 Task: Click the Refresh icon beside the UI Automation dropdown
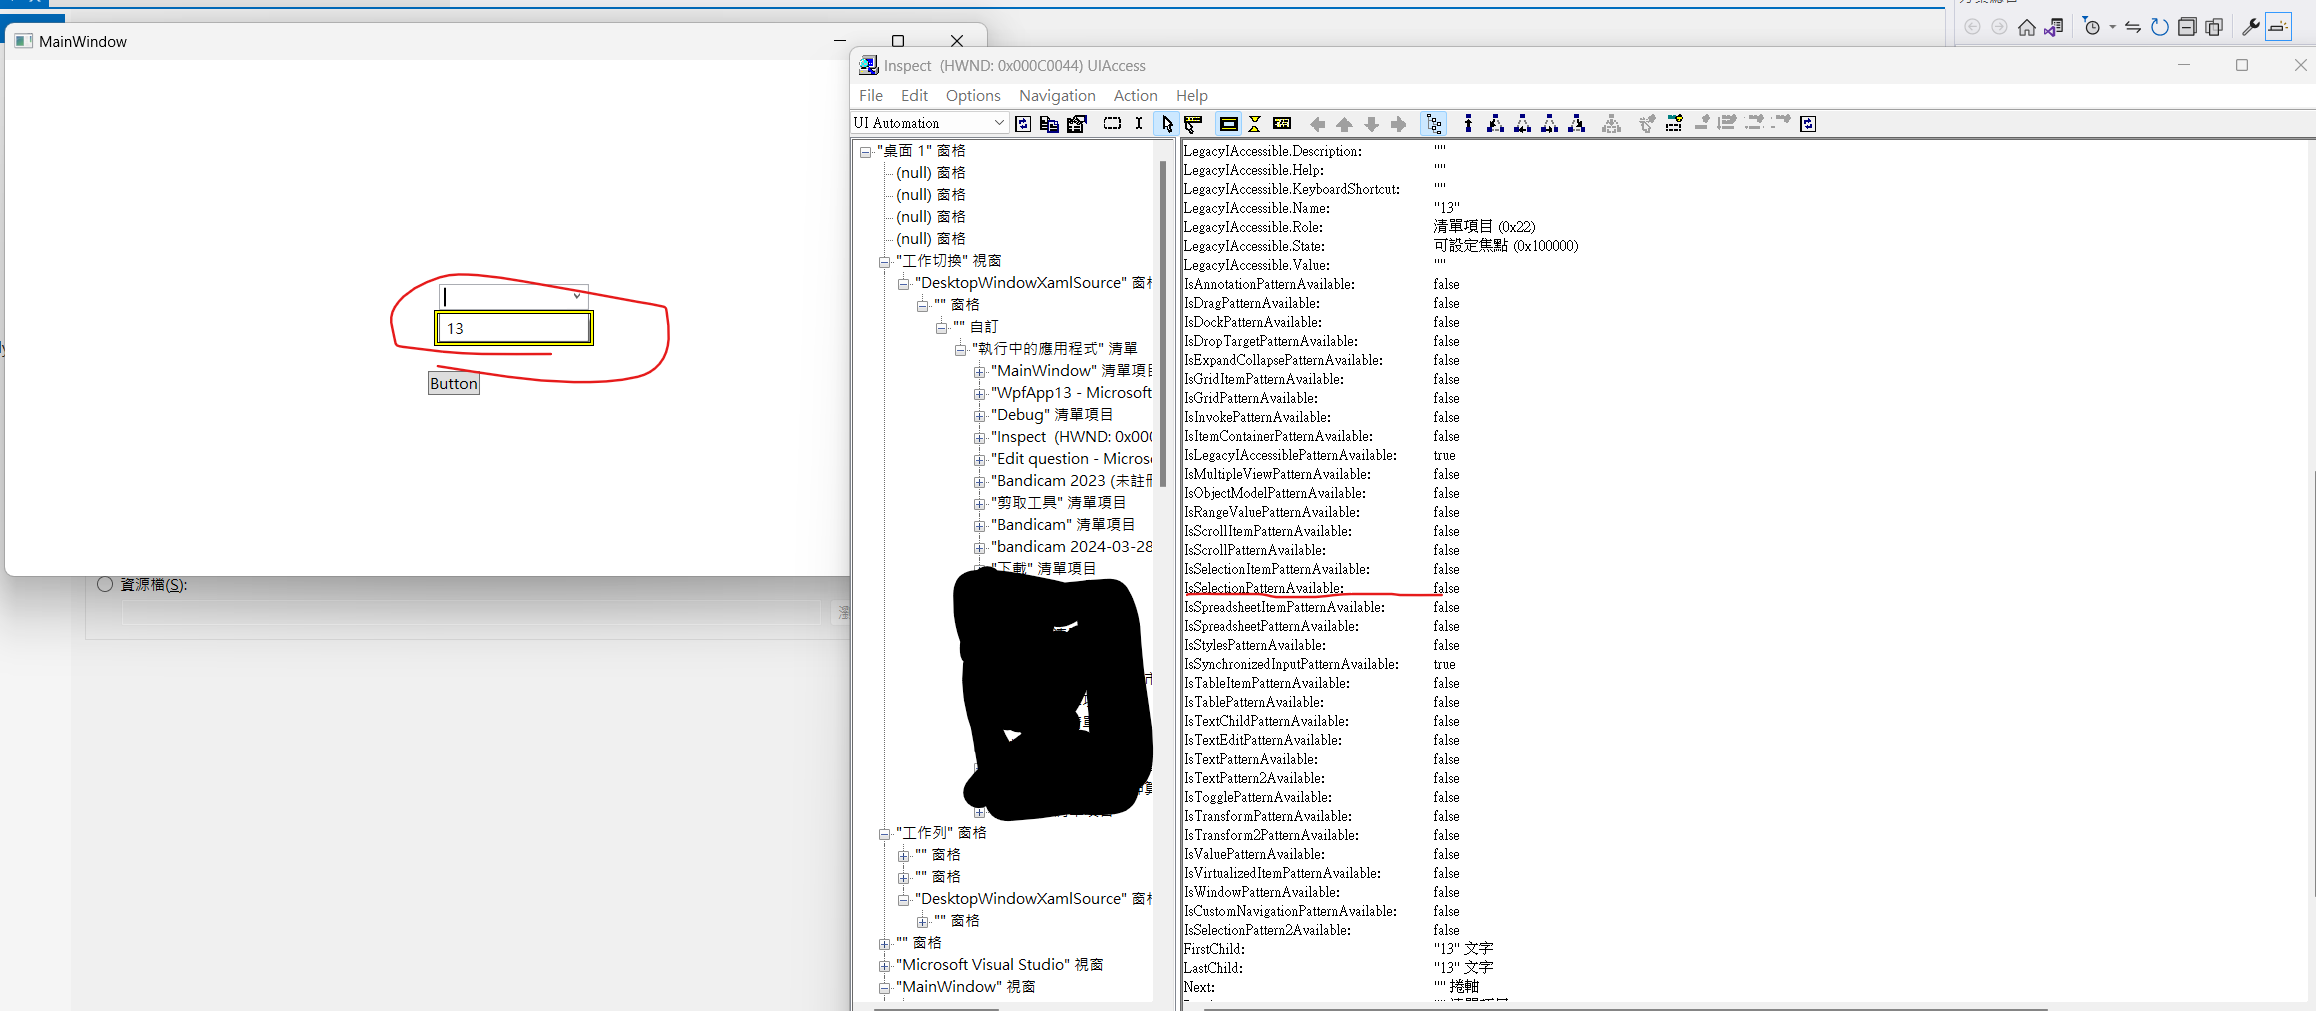(1022, 124)
